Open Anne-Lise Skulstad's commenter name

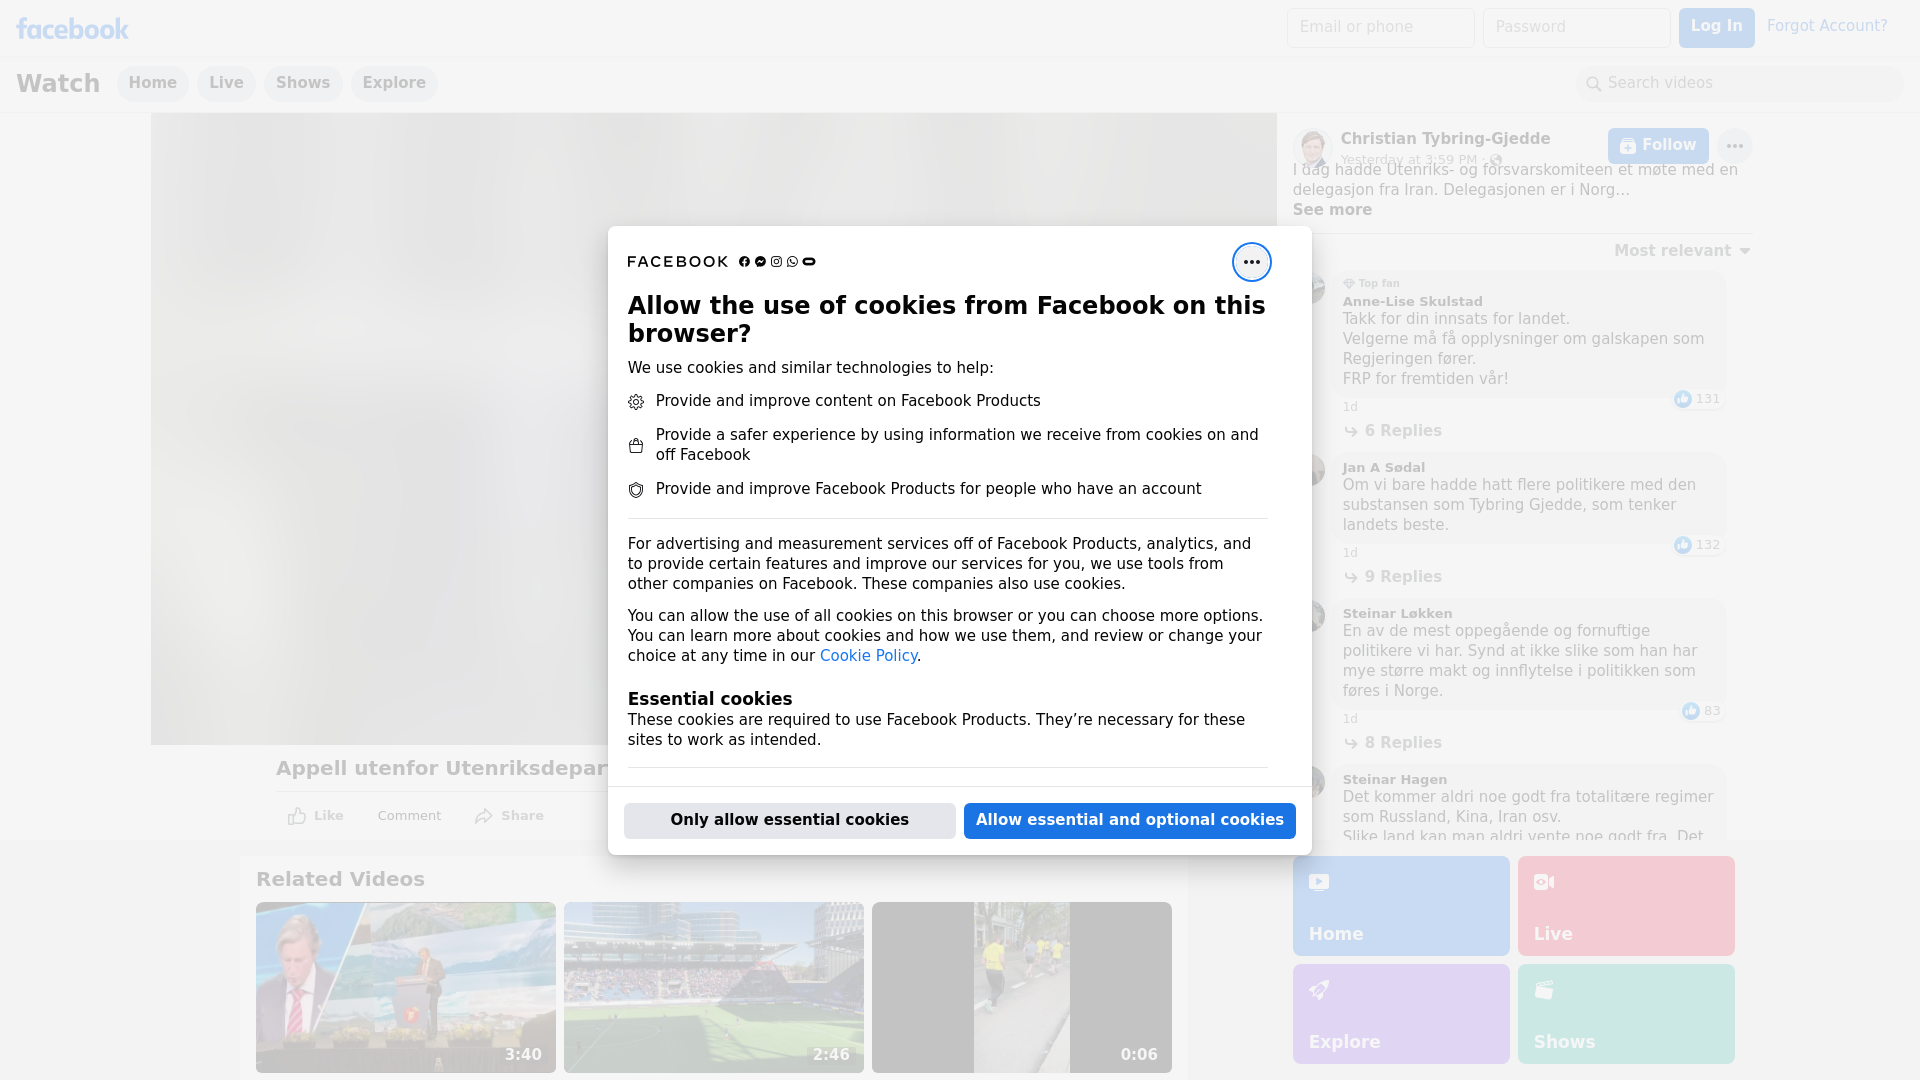point(1412,301)
